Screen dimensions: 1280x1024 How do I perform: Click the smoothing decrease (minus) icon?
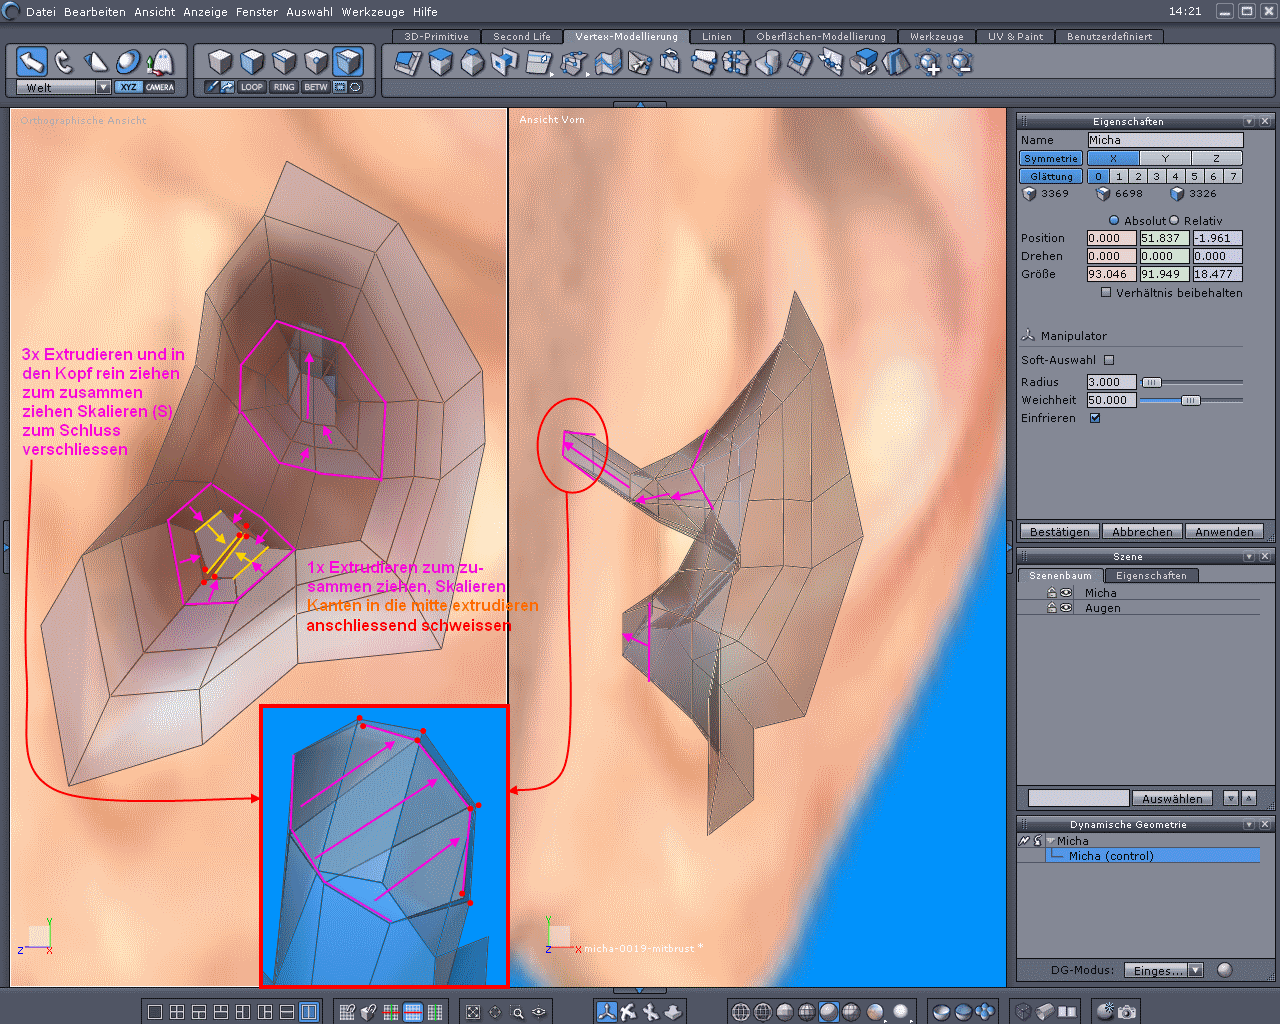click(x=961, y=64)
